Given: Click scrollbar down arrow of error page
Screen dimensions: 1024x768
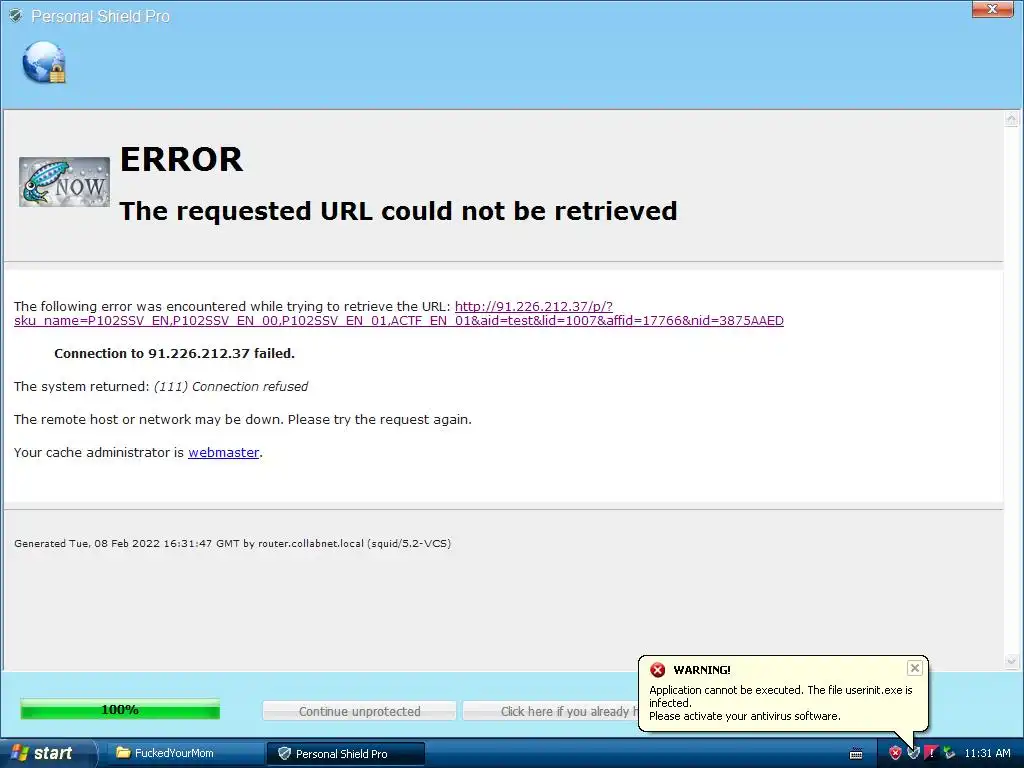Looking at the screenshot, I should pos(1011,661).
